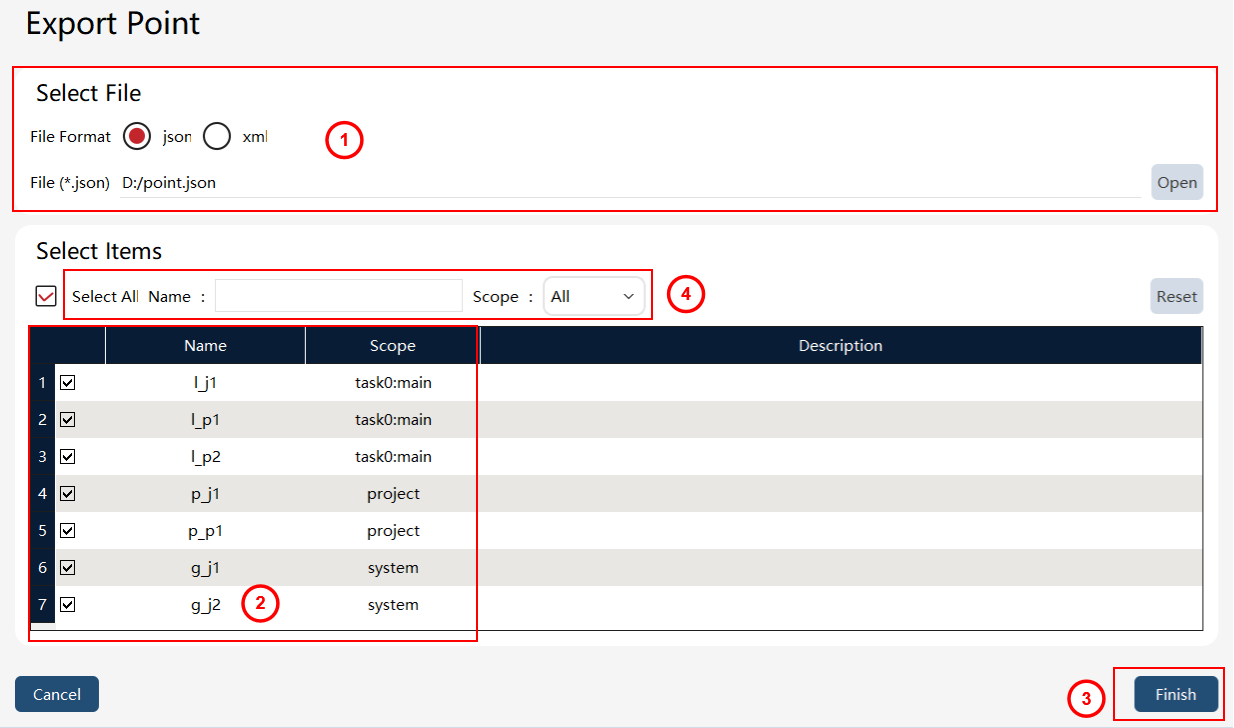Click row number 4 in the table
The height and width of the screenshot is (728, 1234).
coord(42,493)
